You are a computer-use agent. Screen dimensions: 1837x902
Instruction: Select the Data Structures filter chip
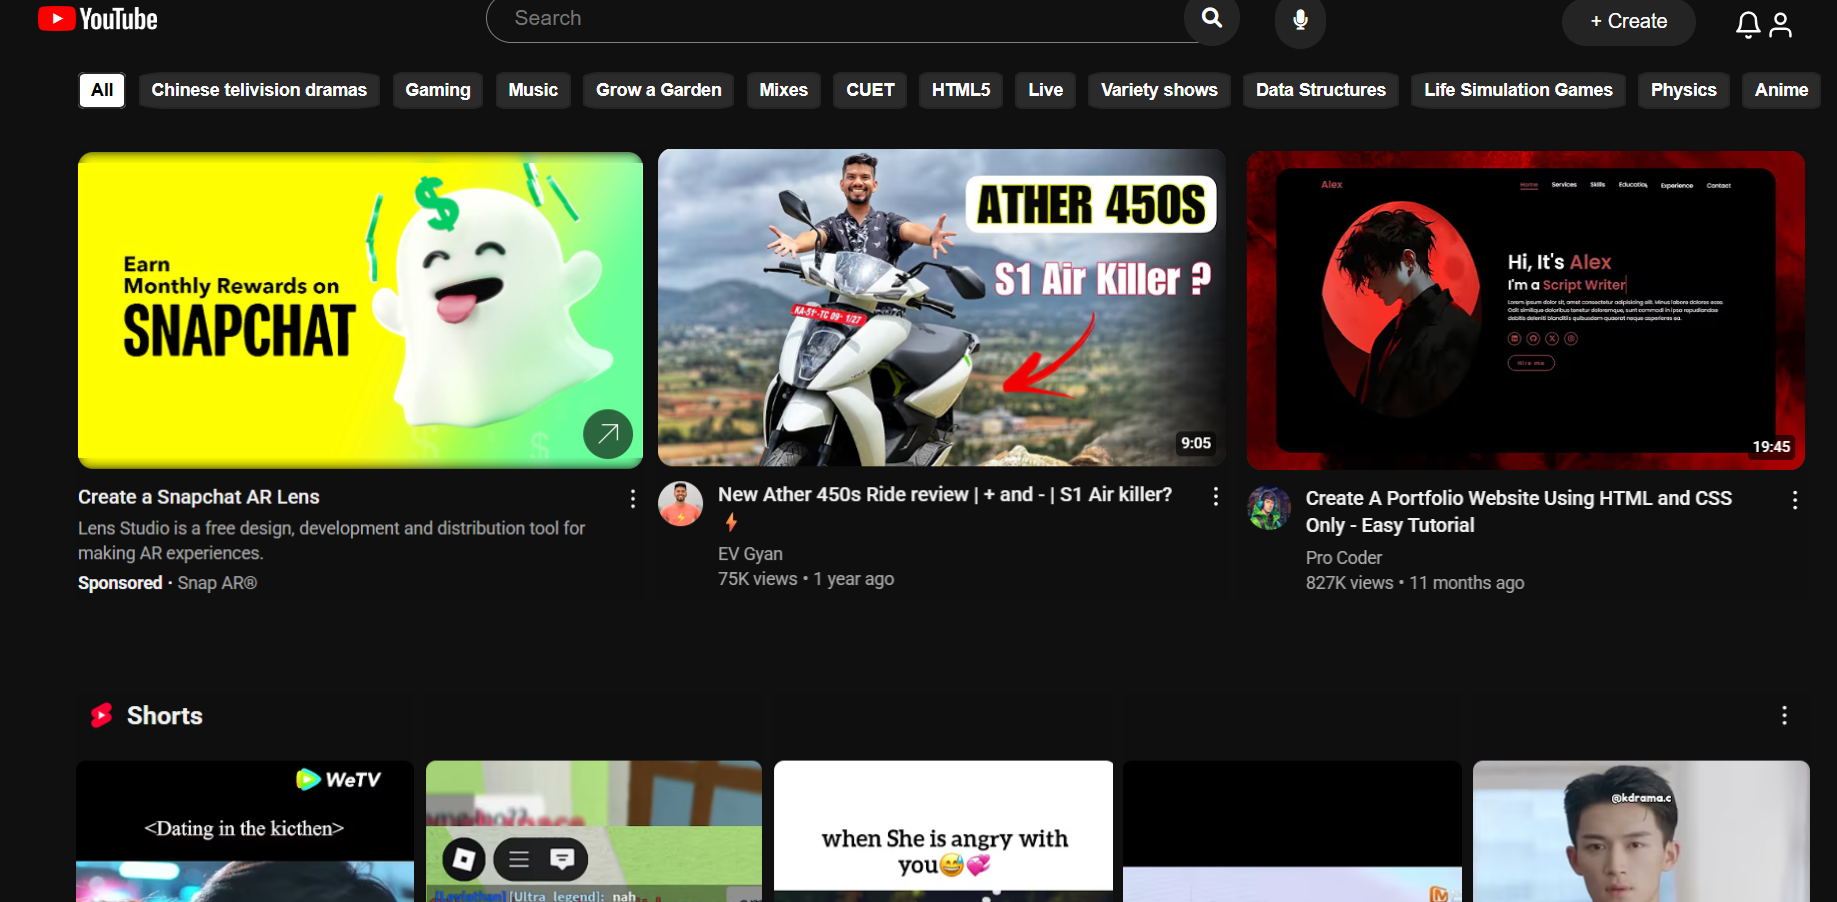pos(1320,90)
